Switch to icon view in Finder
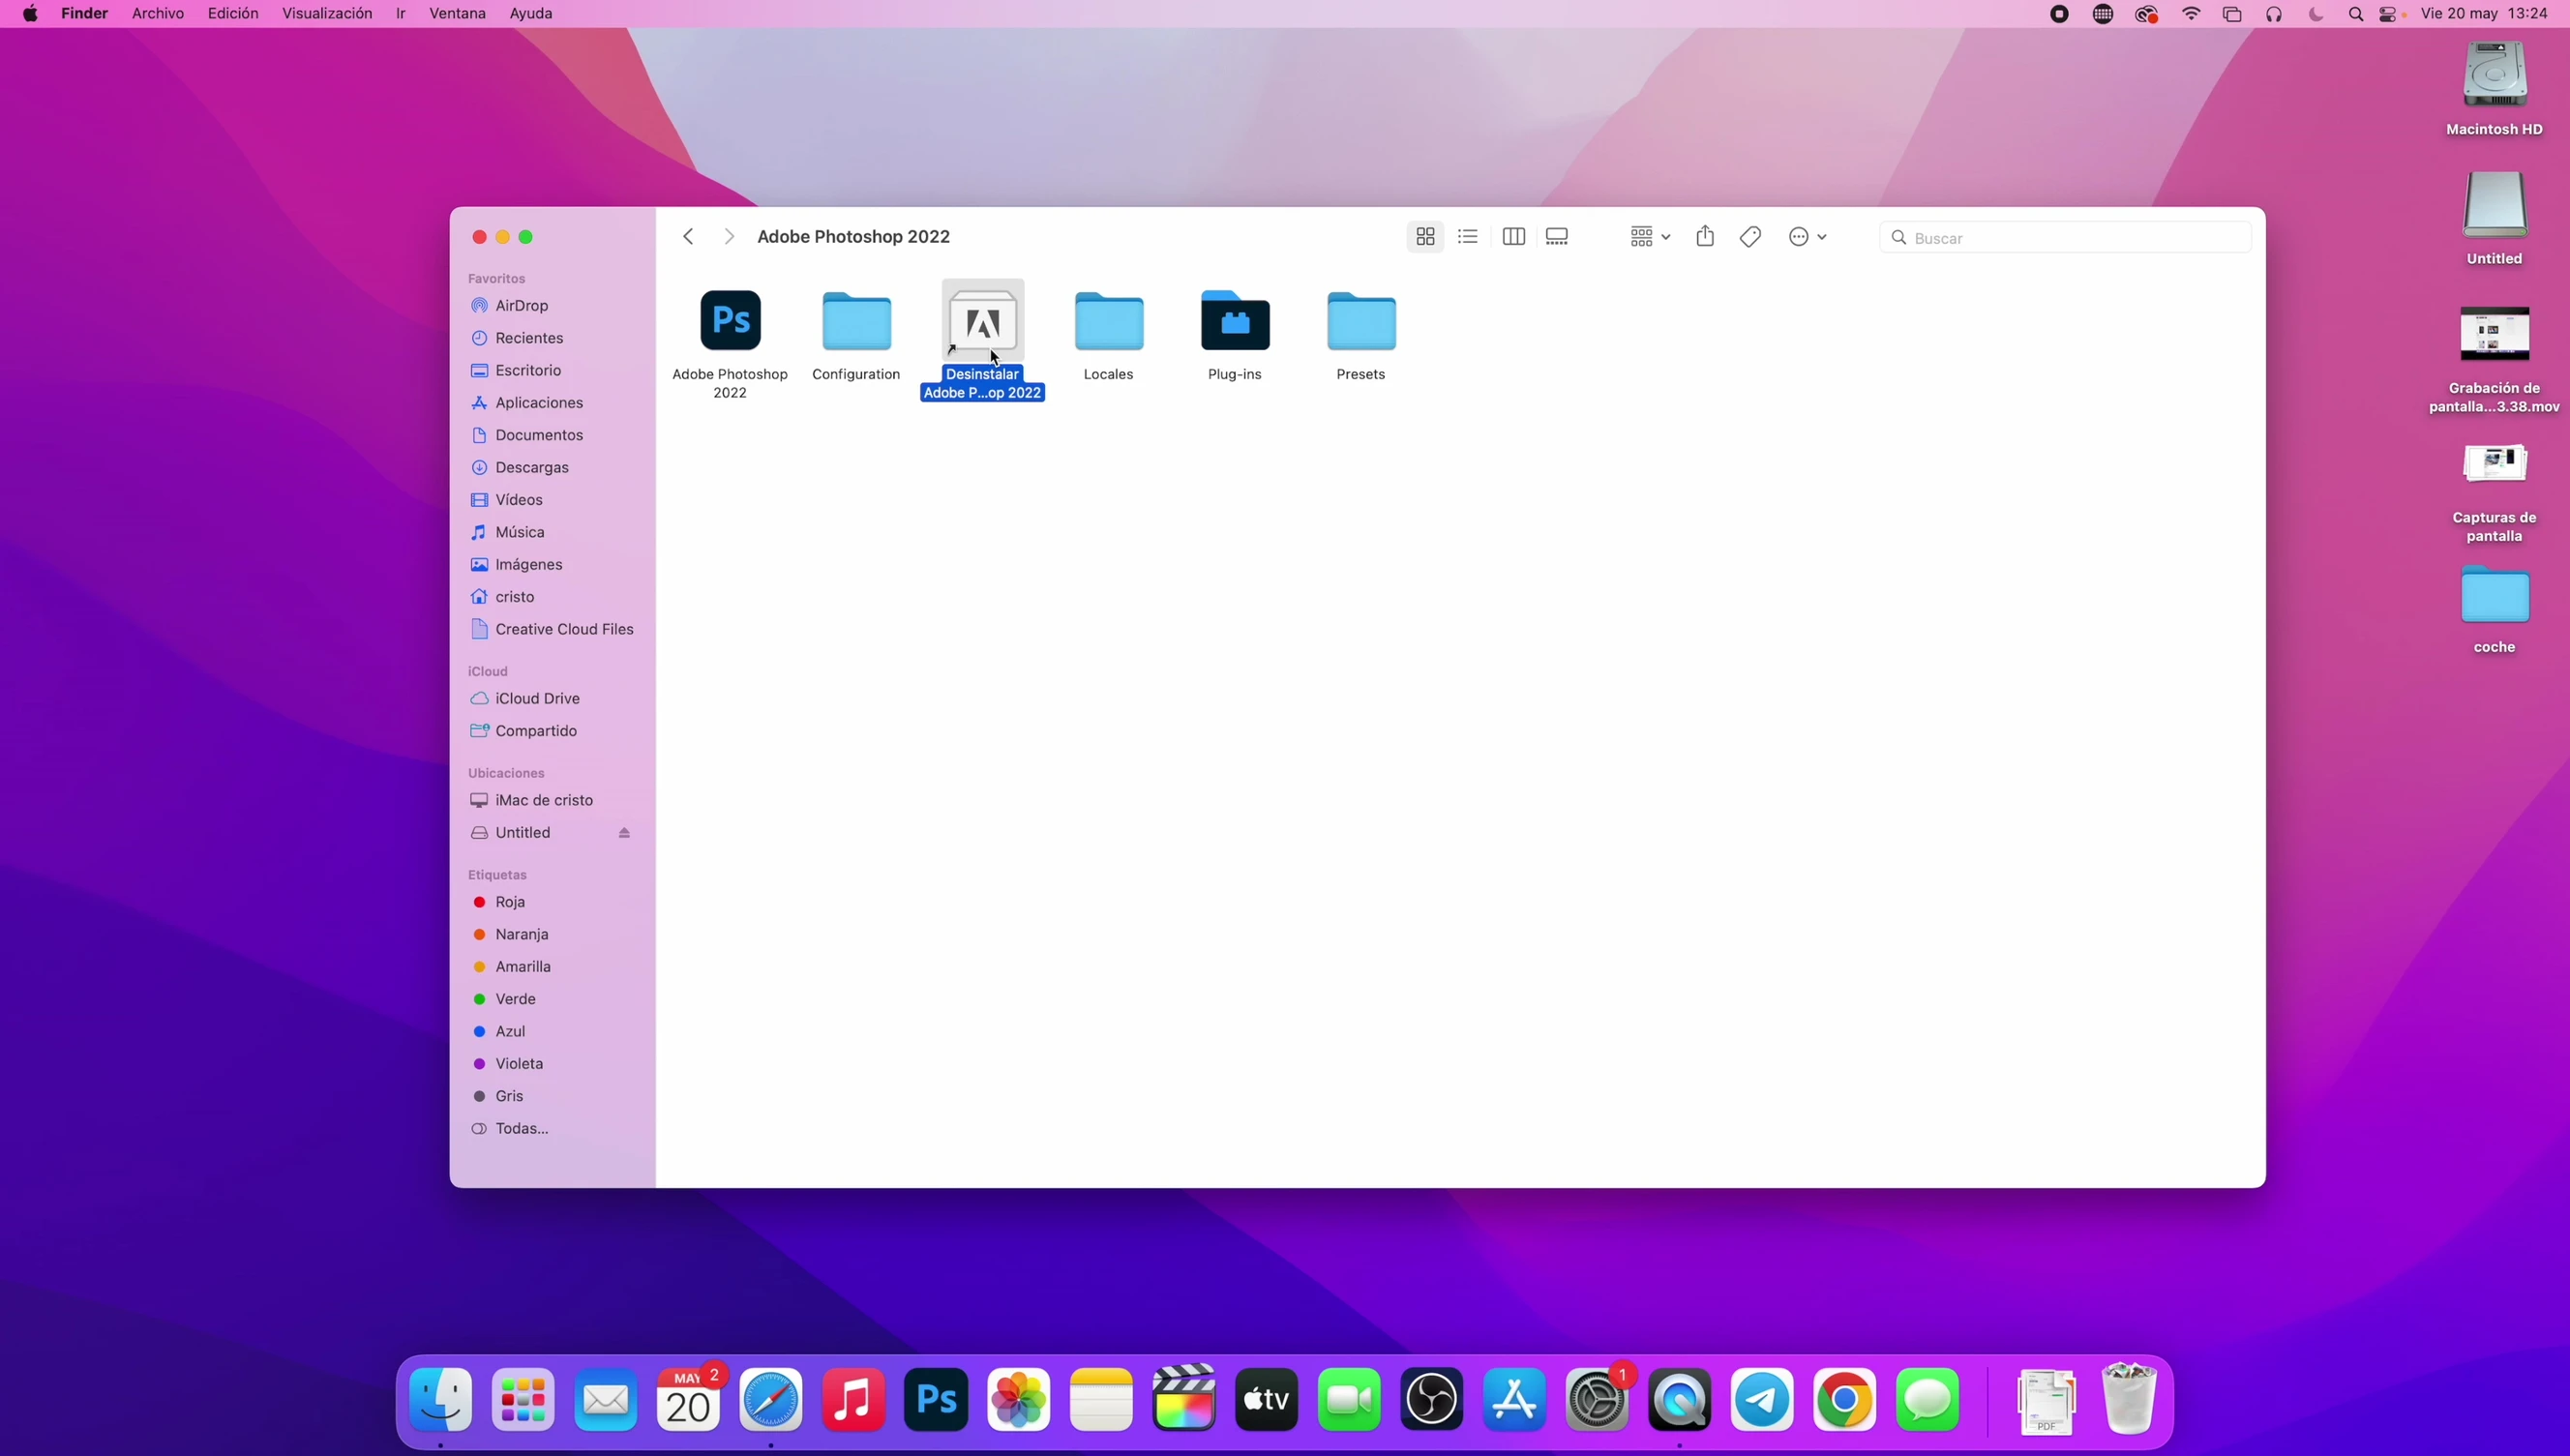2570x1456 pixels. (1425, 237)
